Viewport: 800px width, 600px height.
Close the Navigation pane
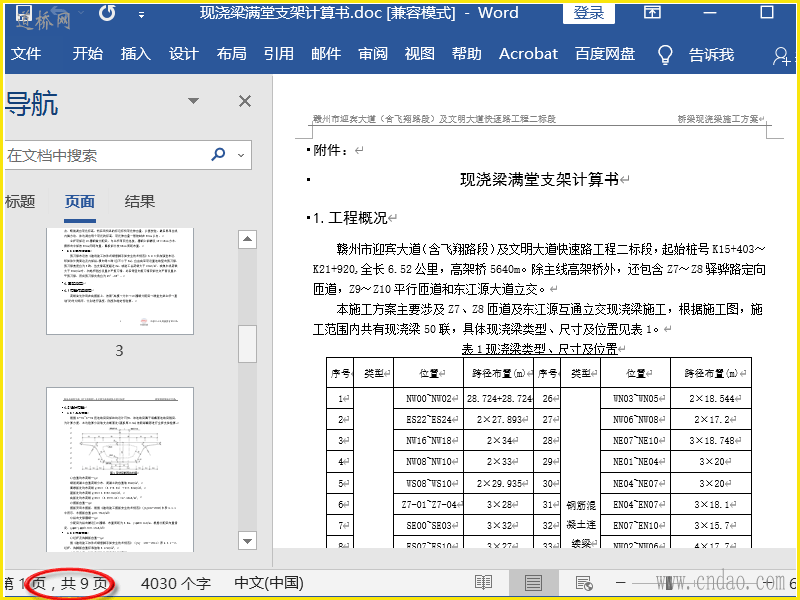[x=244, y=101]
